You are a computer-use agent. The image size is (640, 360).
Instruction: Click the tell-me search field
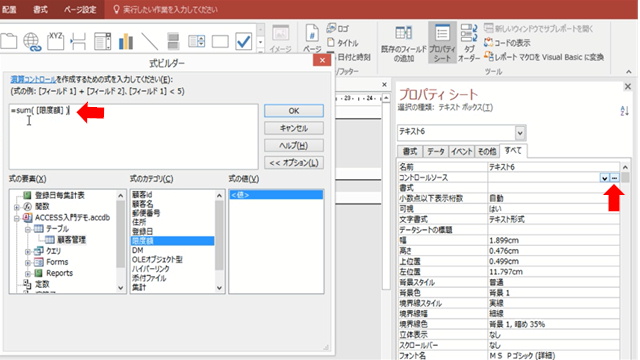click(x=171, y=9)
